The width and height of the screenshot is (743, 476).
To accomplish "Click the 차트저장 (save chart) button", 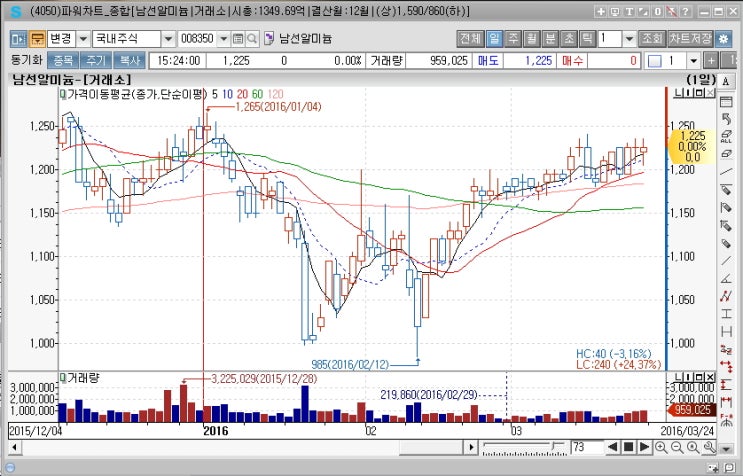I will 690,38.
